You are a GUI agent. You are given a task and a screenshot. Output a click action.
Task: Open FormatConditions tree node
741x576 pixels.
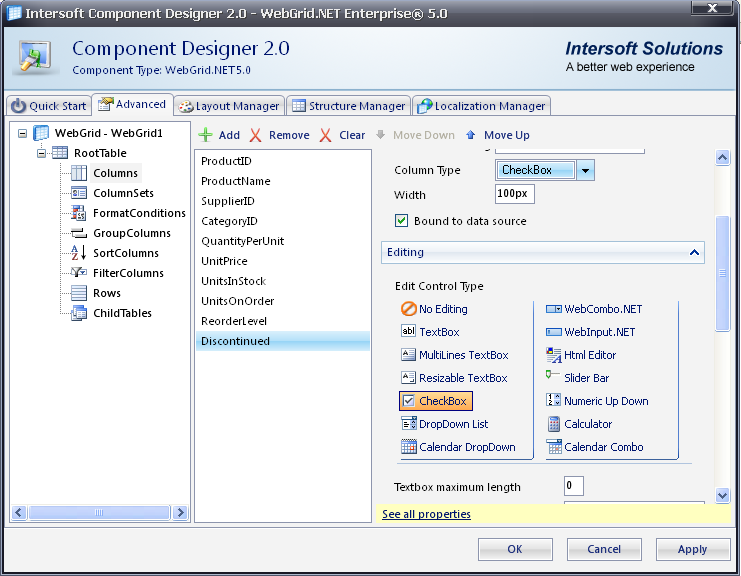139,213
